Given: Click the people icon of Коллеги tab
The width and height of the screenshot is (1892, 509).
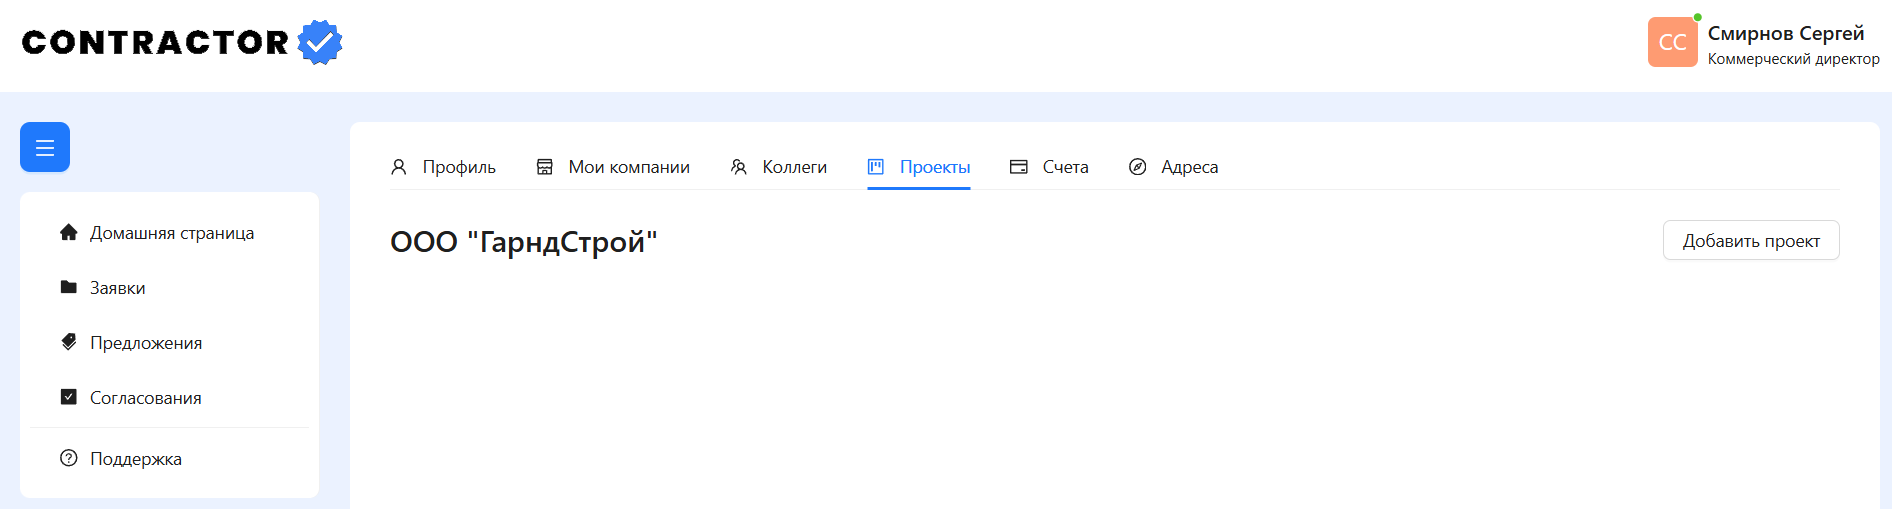Looking at the screenshot, I should [x=739, y=167].
